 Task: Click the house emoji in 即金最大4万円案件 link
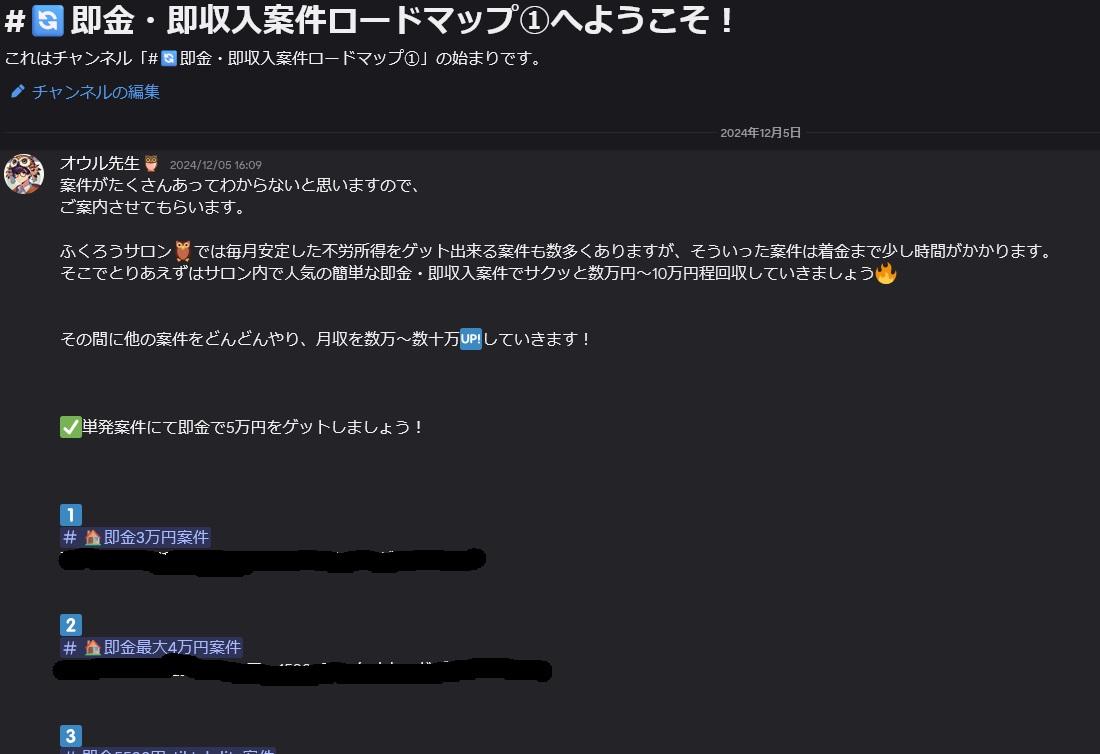point(93,647)
